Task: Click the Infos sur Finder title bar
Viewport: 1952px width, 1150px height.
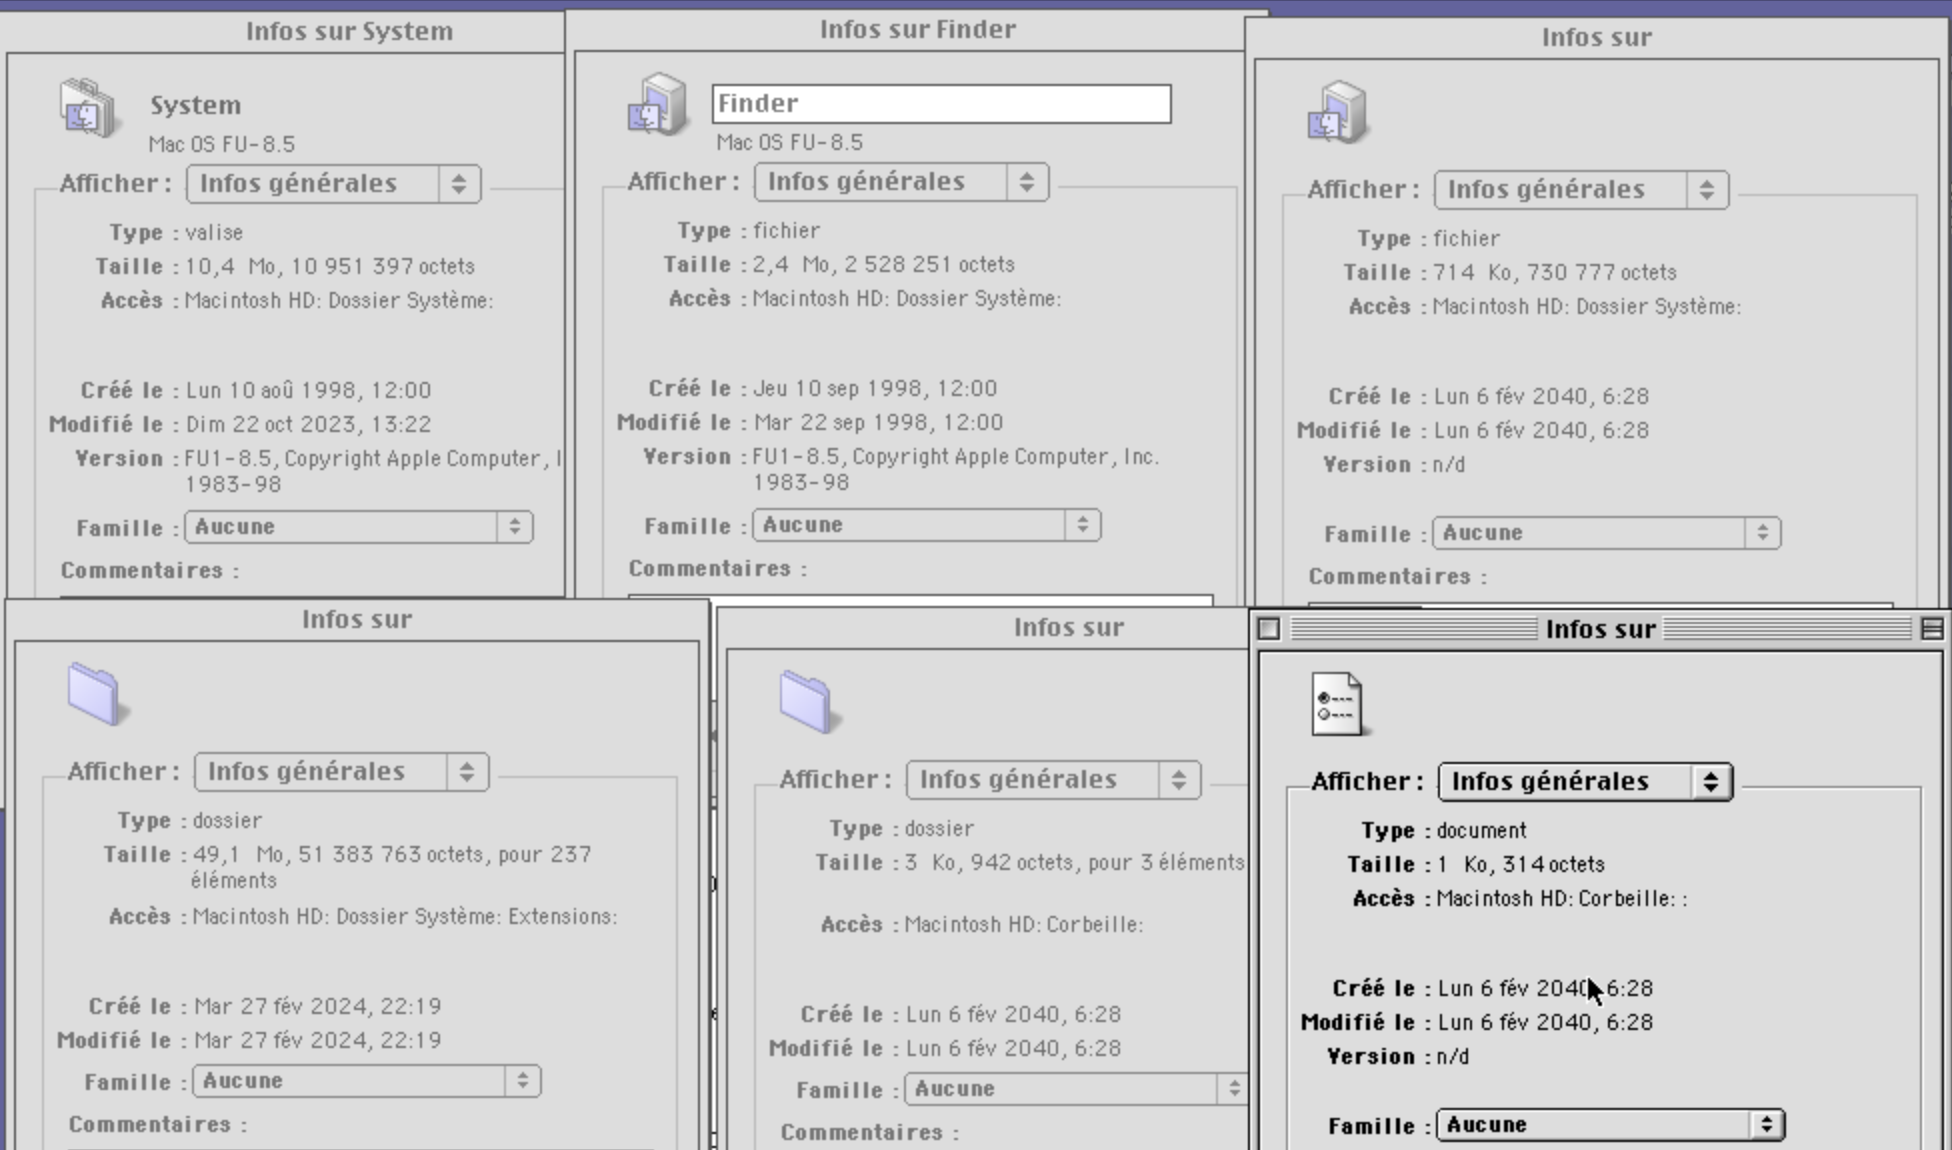Action: (918, 29)
